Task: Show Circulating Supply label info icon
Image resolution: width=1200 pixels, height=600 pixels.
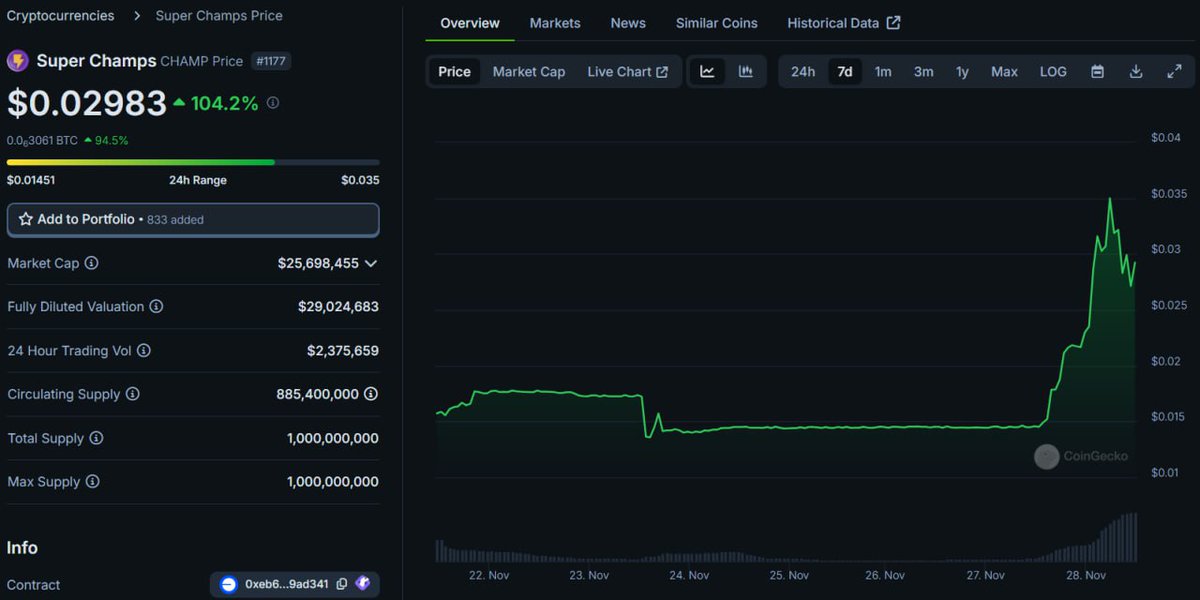Action: [132, 394]
